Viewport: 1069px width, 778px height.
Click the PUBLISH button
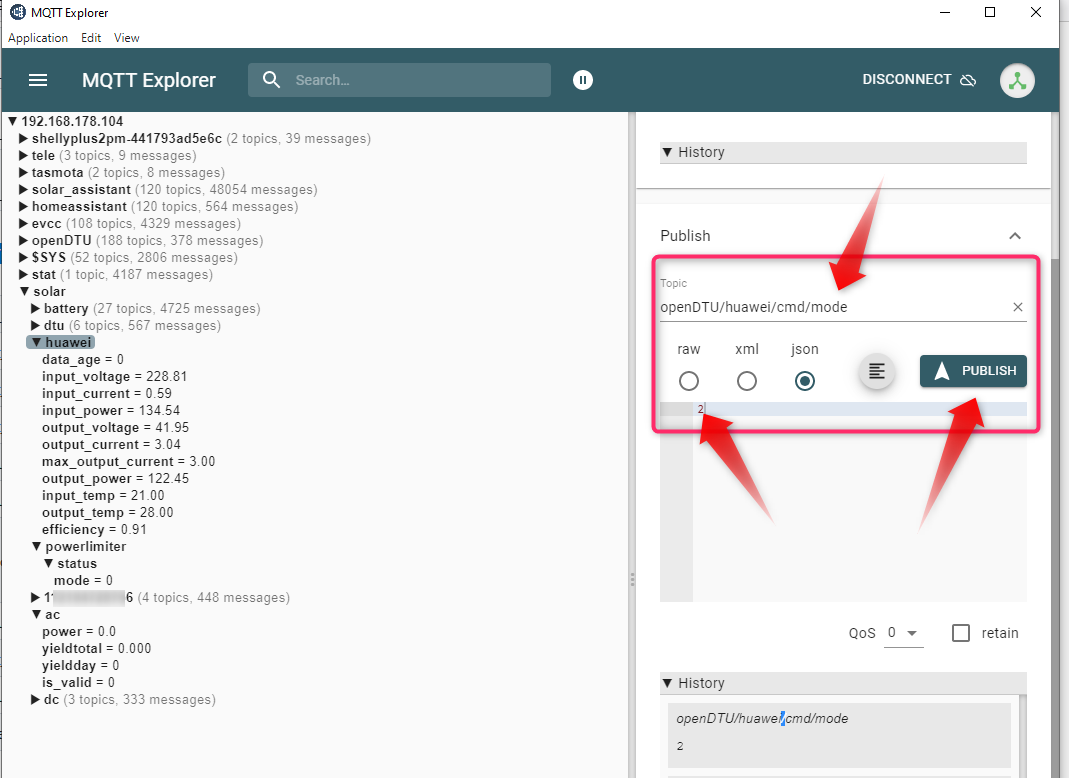pos(973,371)
